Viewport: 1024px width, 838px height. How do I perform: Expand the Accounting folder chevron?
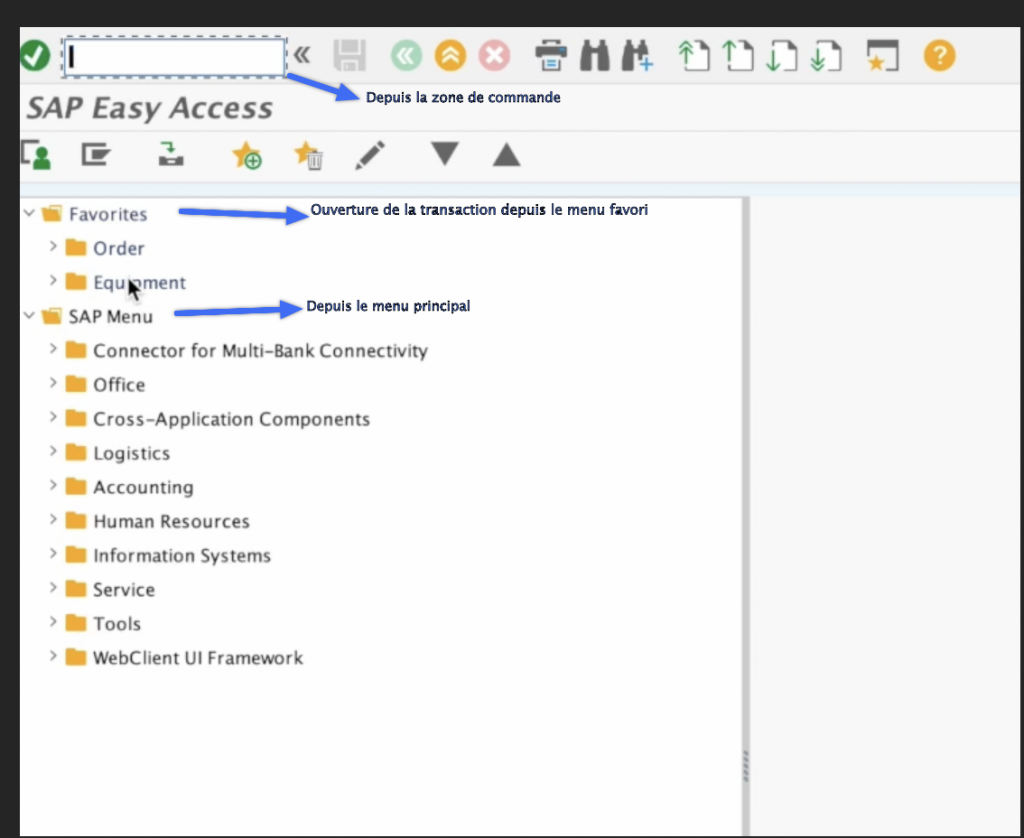pyautogui.click(x=54, y=486)
